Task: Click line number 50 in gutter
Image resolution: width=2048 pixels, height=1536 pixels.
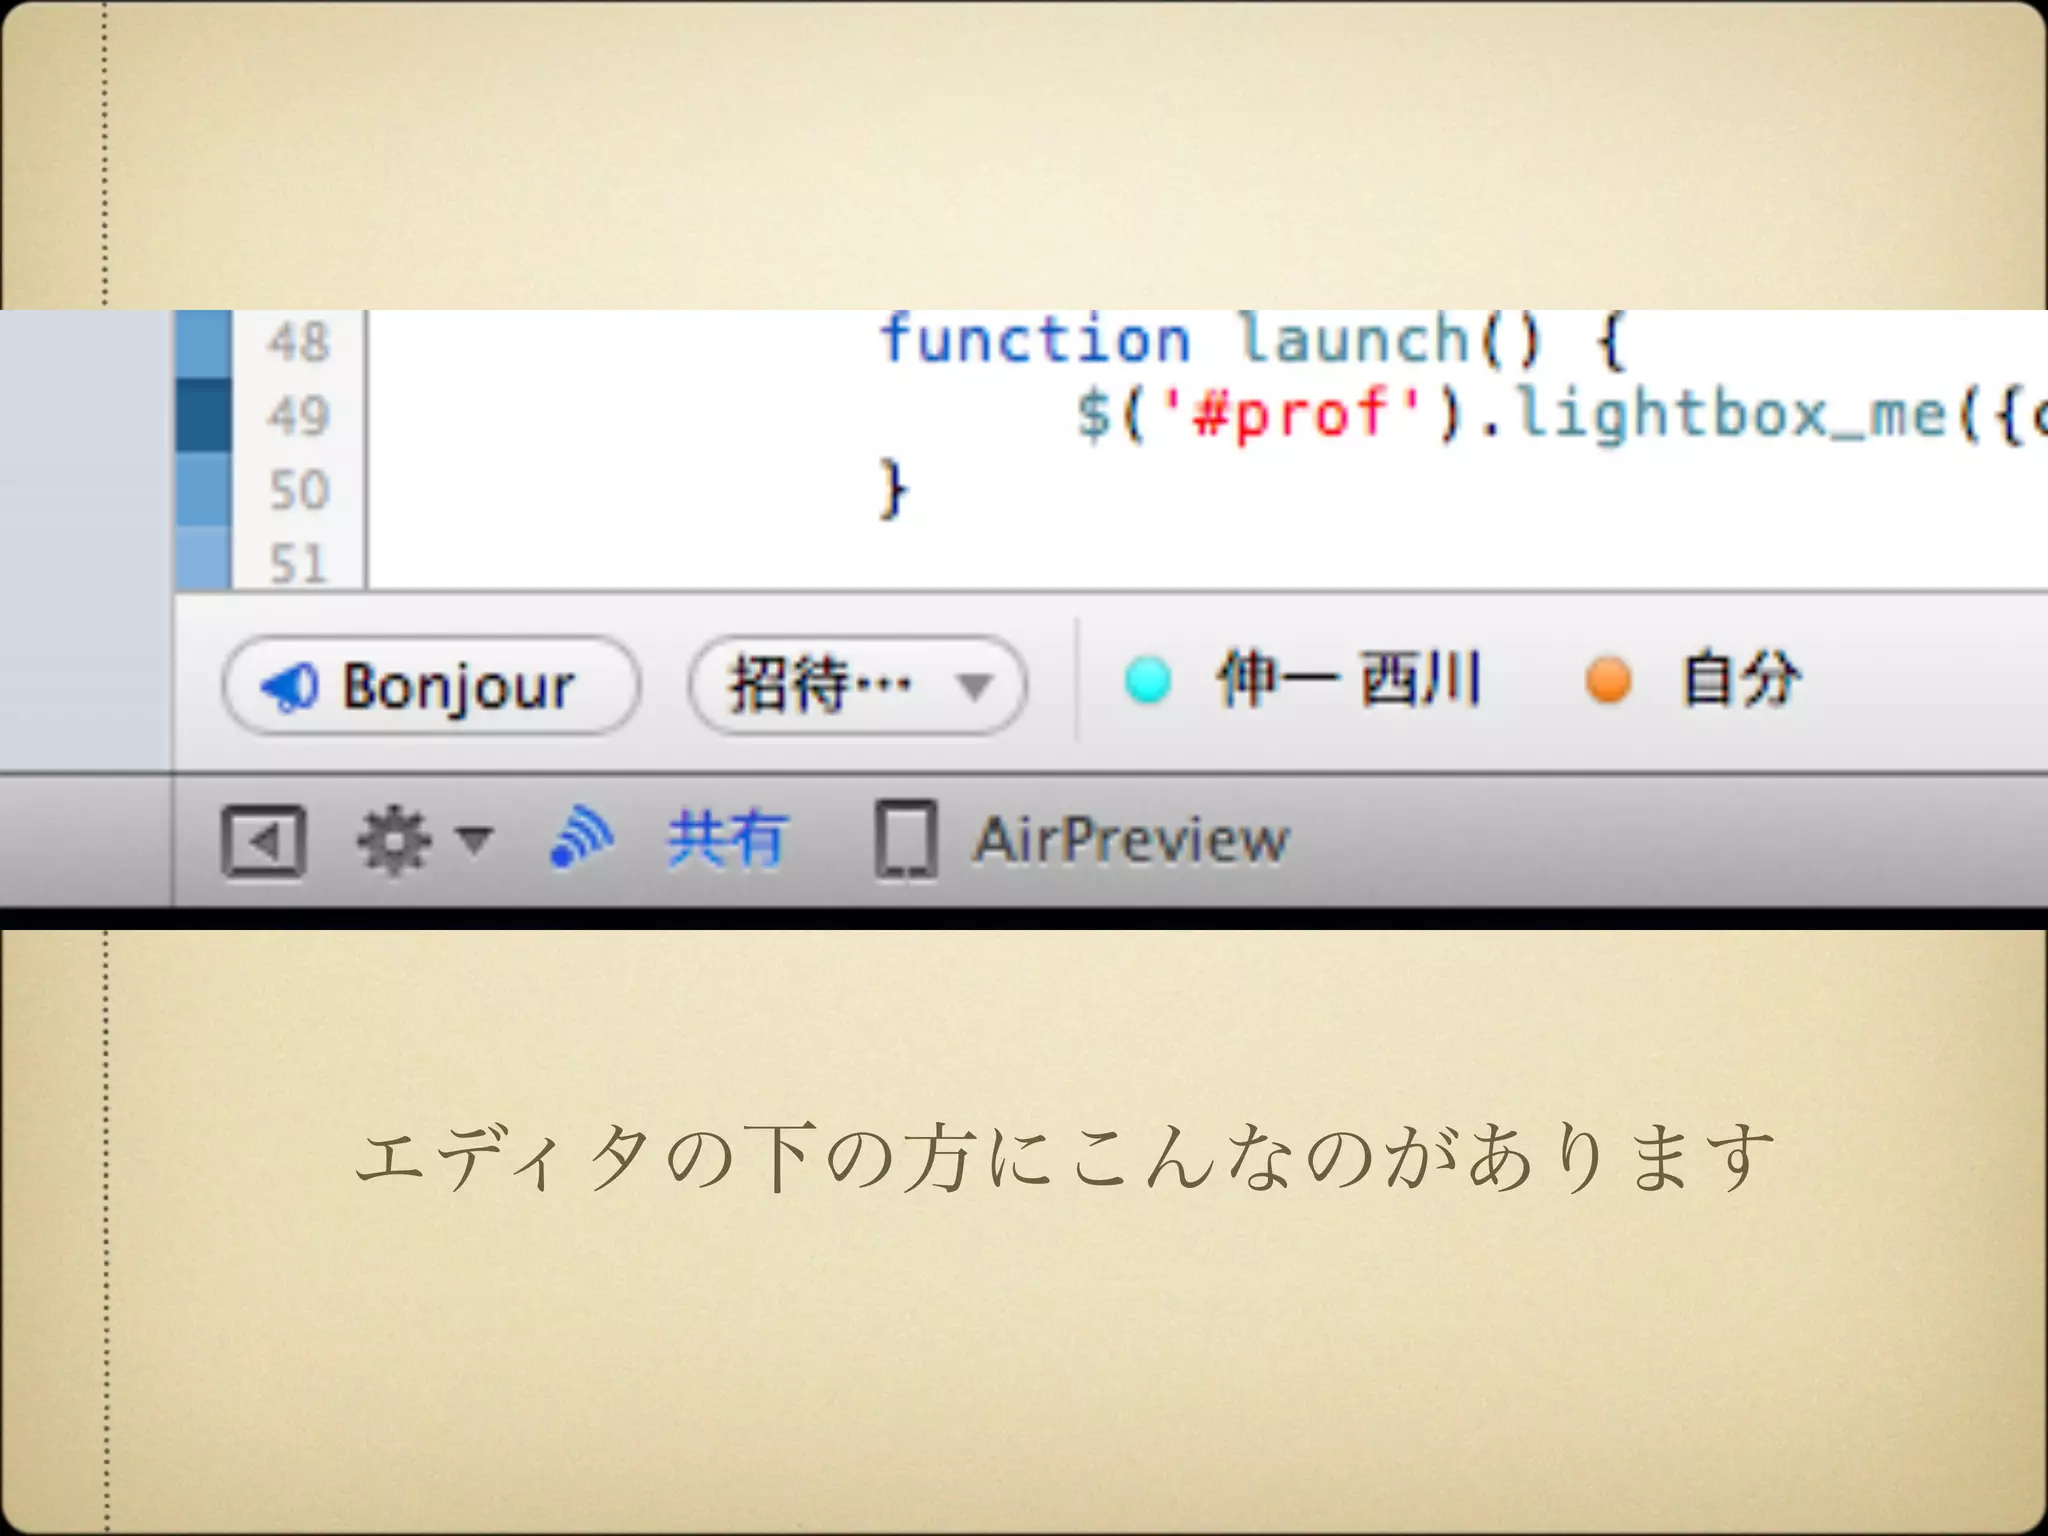Action: pos(298,490)
